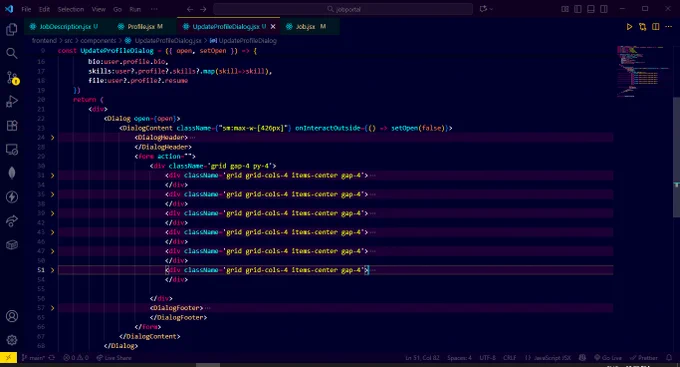Open the Search view in activity bar
This screenshot has height=367, width=680.
coord(12,53)
